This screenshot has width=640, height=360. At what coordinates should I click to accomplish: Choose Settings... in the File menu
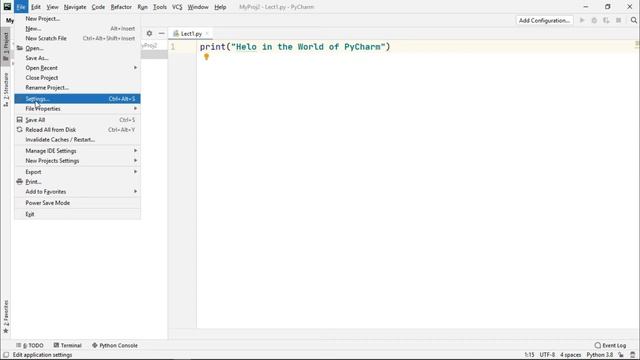78,99
